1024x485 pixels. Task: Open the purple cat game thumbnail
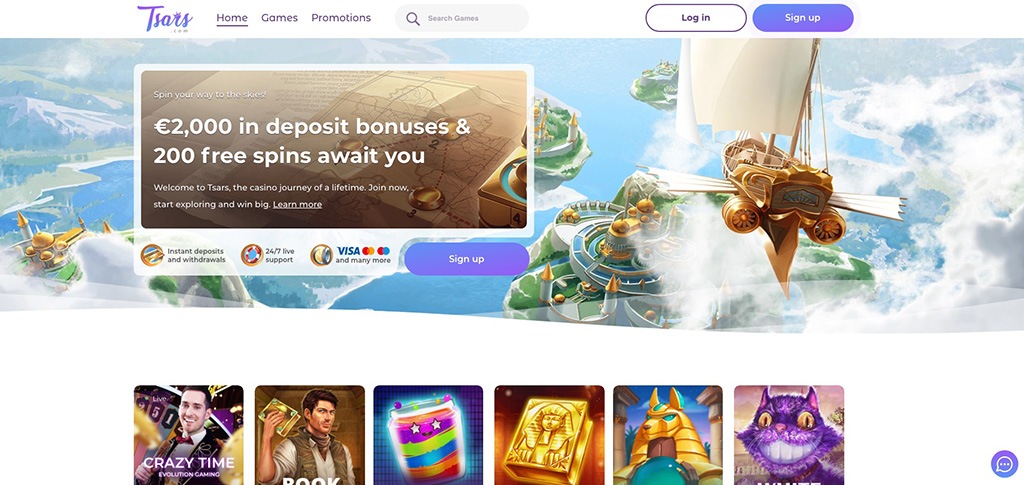[789, 435]
